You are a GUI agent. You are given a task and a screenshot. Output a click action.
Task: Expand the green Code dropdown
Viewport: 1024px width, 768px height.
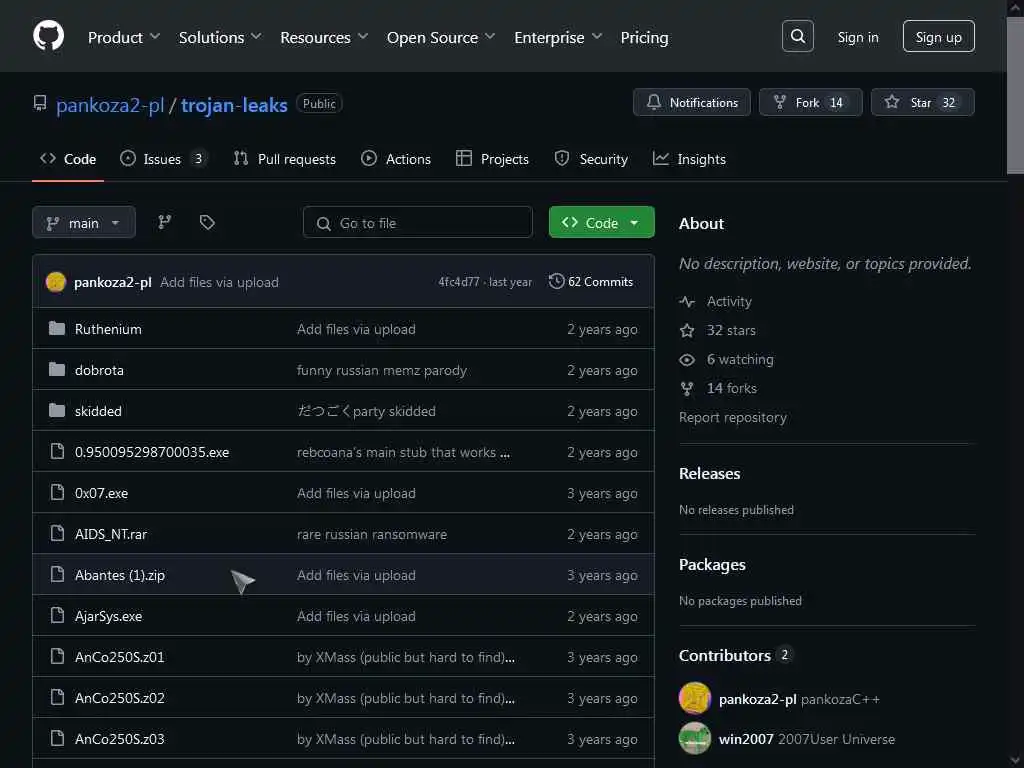point(601,223)
